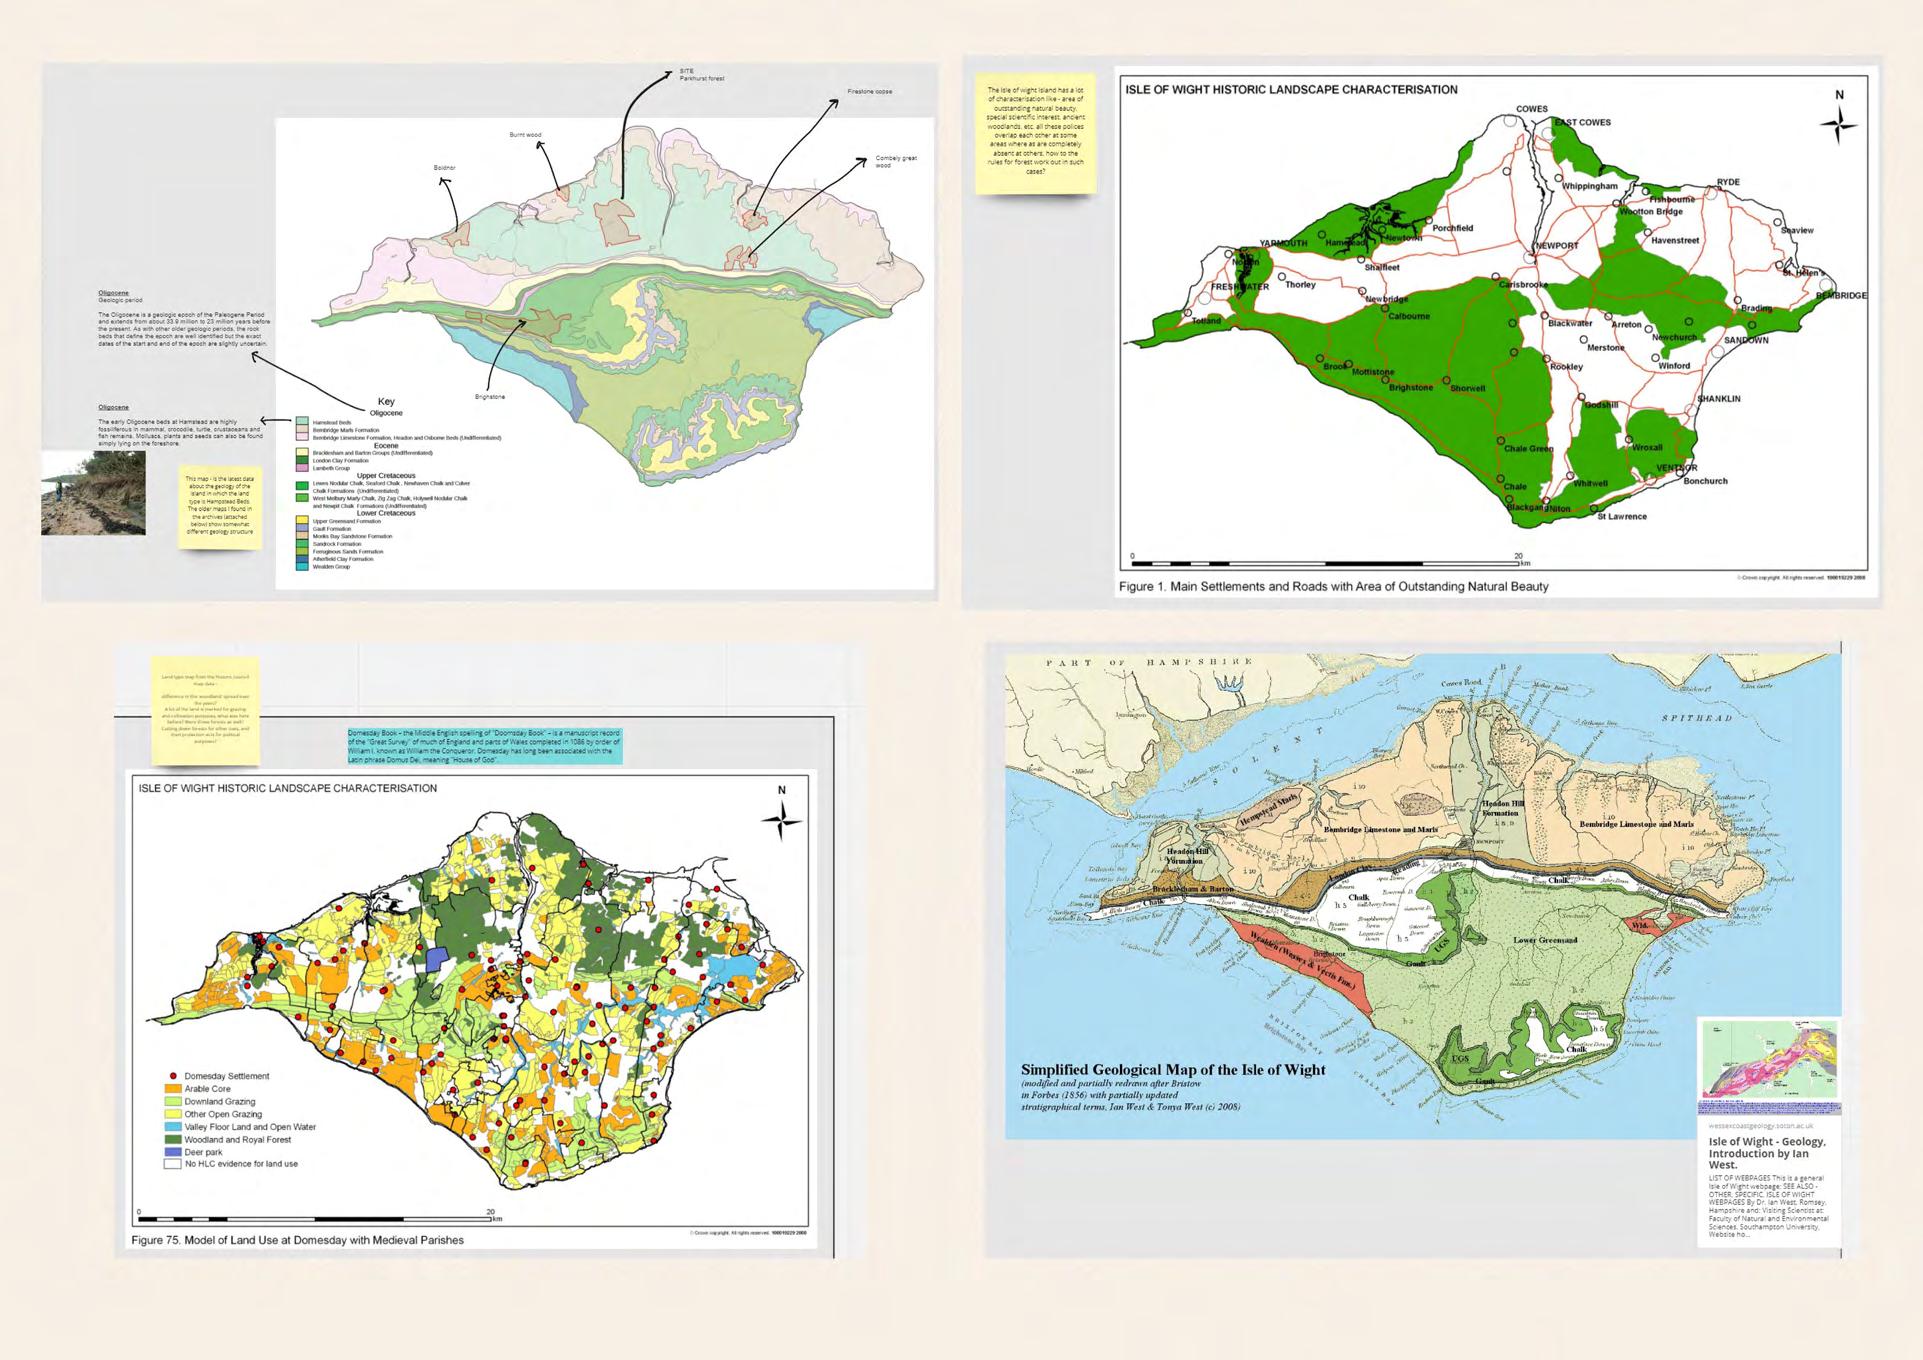1923x1360 pixels.
Task: Click the red Domesday Settlement dot in the legend
Action: [x=173, y=1076]
